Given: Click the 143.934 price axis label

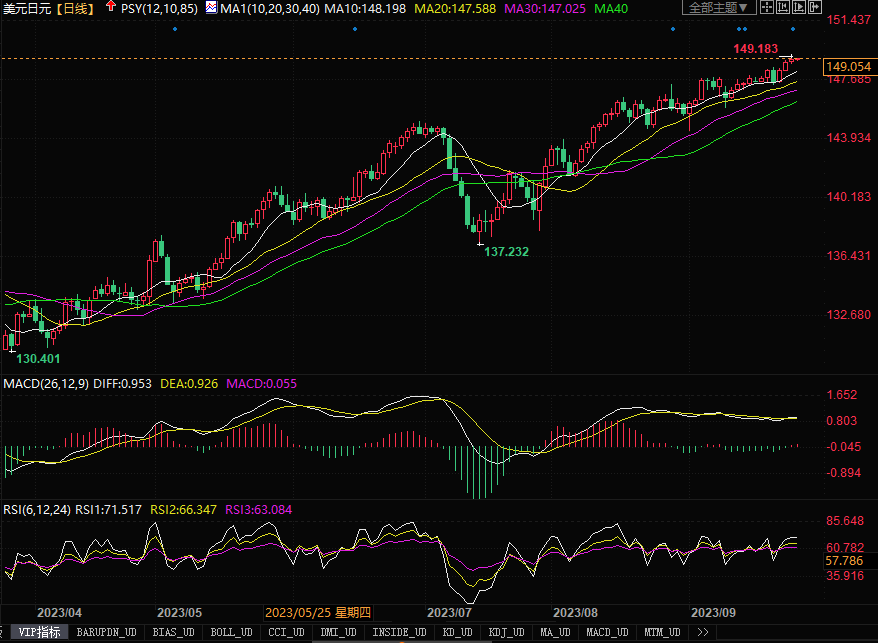Looking at the screenshot, I should tap(849, 138).
